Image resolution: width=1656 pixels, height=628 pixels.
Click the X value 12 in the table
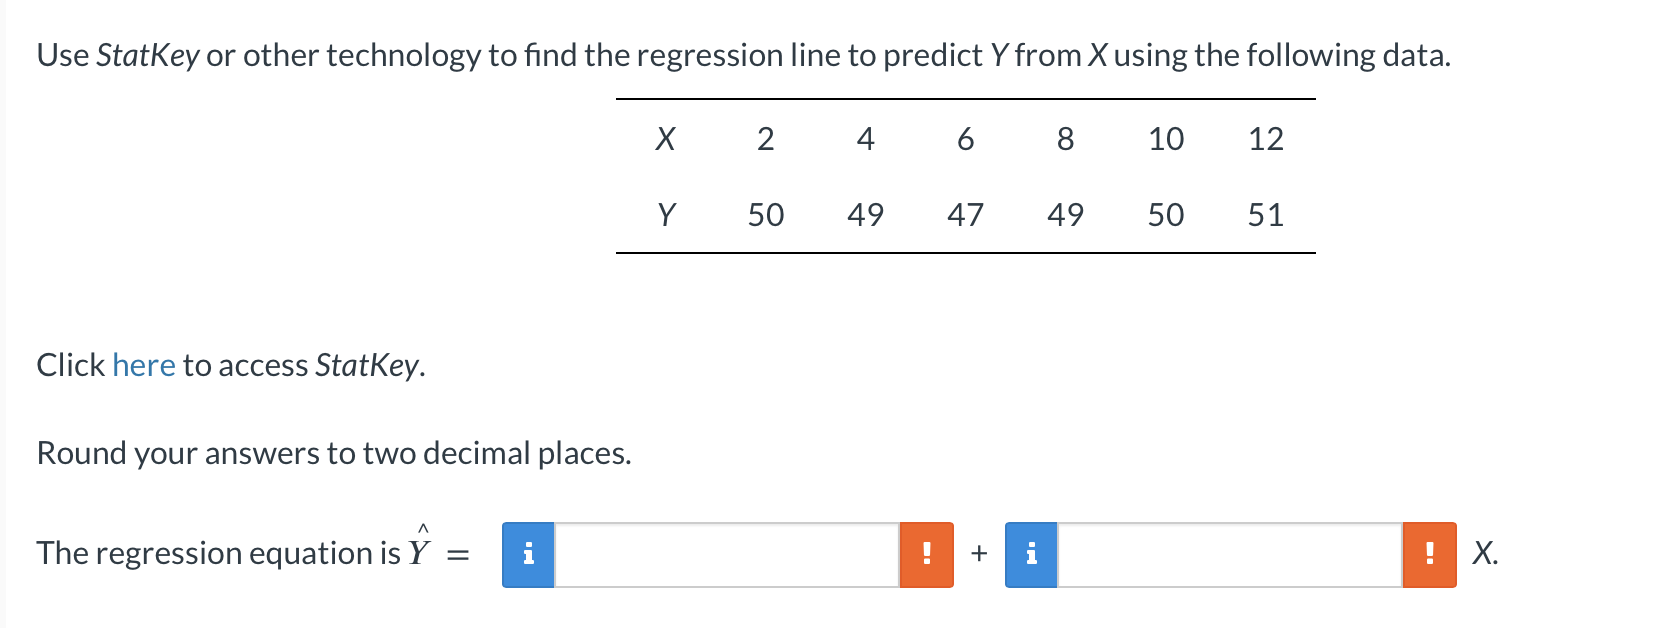point(1265,140)
